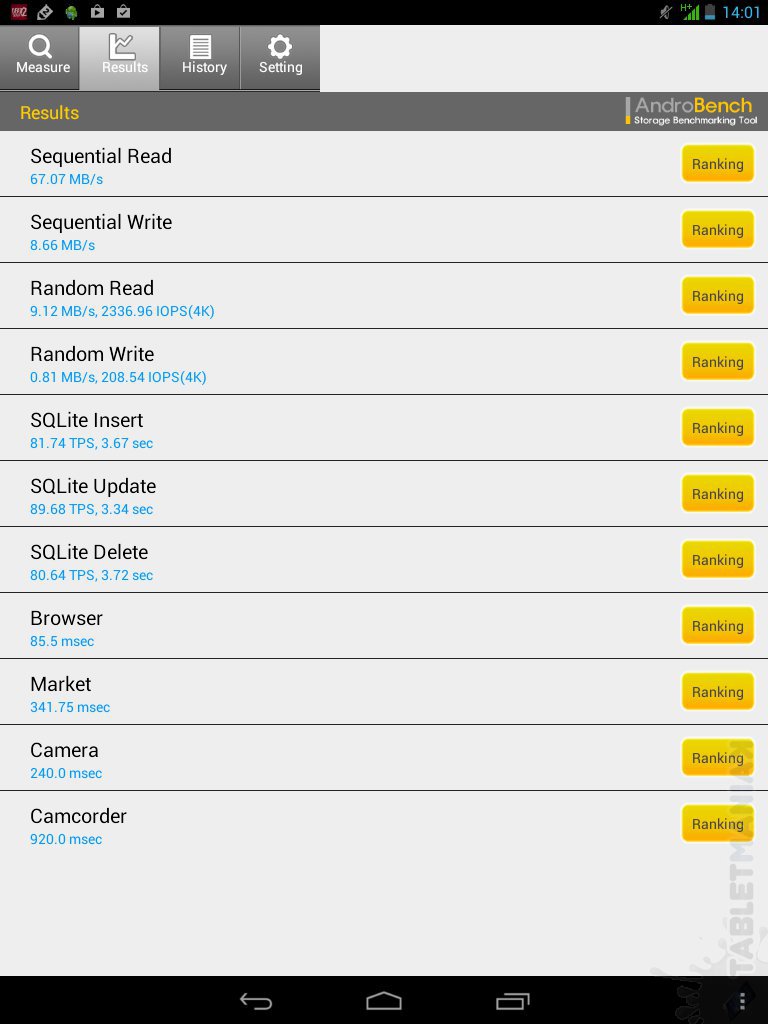
Task: Open the Measure tab
Action: click(x=42, y=58)
